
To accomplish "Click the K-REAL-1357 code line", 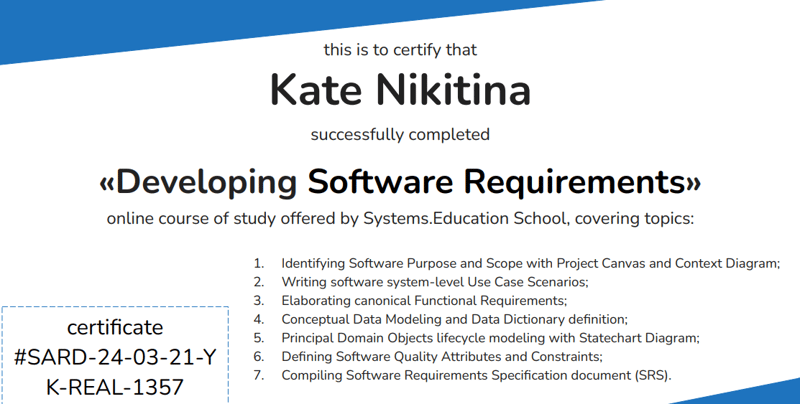I will tap(115, 386).
